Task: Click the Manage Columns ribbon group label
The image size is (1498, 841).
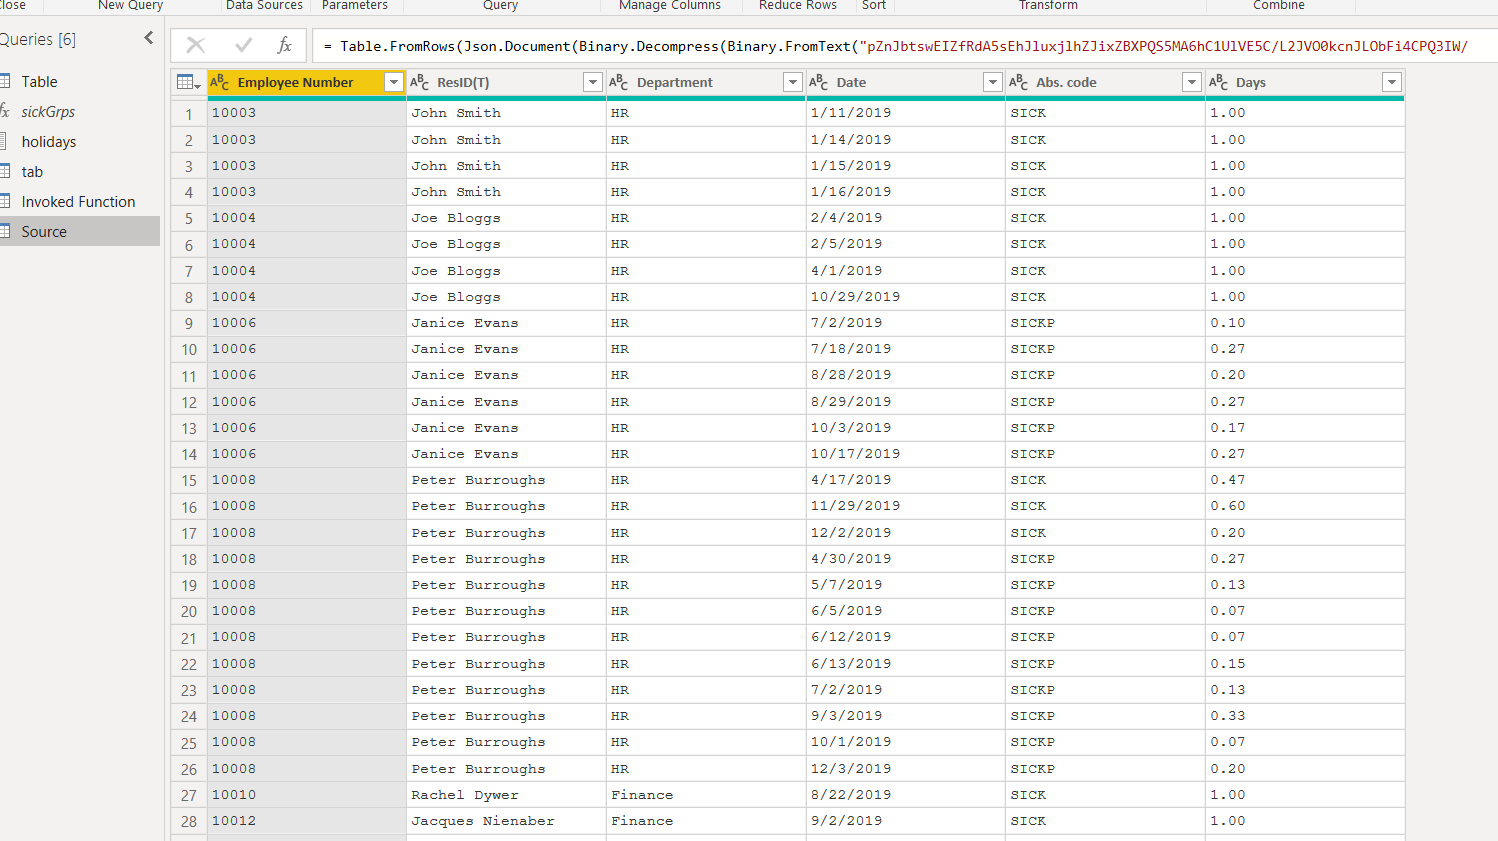Action: pyautogui.click(x=670, y=5)
